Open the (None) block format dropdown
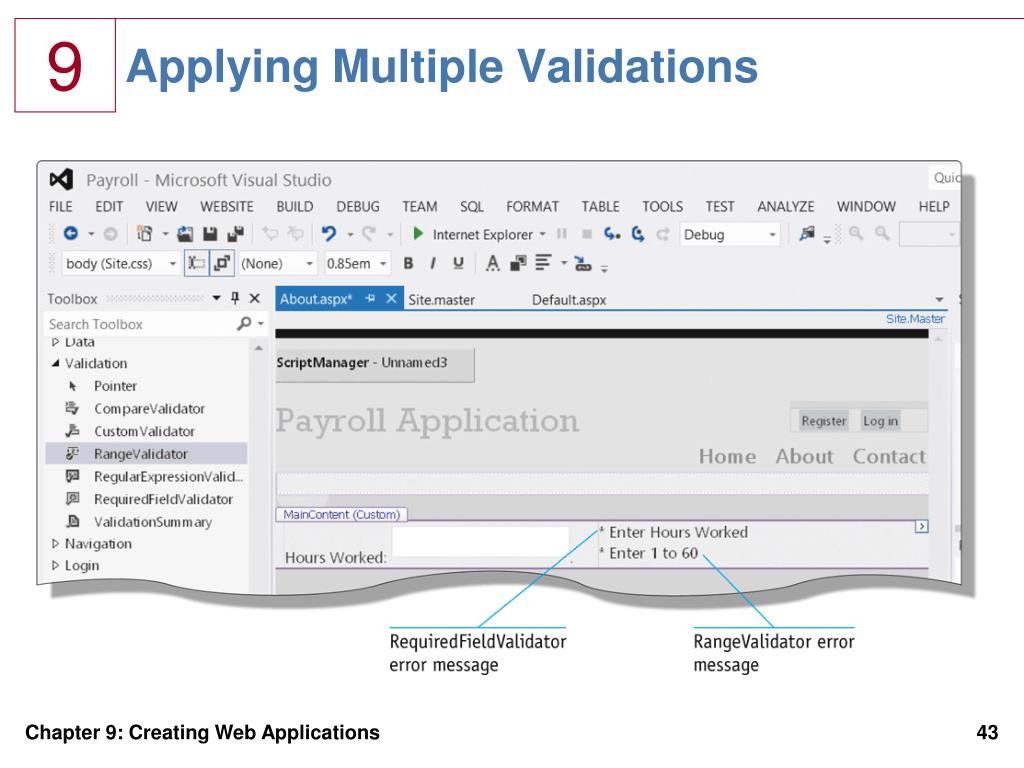This screenshot has width=1024, height=768. tap(310, 264)
